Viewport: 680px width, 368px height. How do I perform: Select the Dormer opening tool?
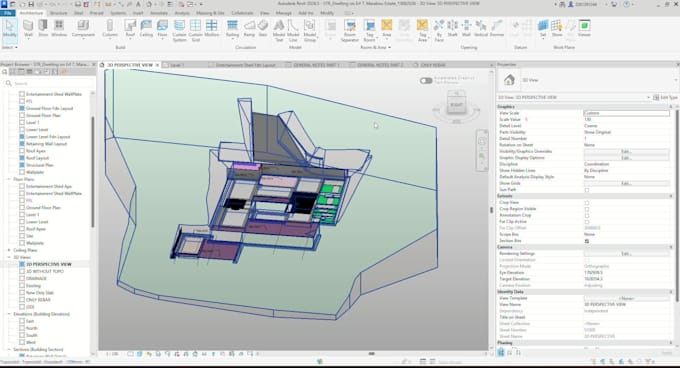coord(497,29)
